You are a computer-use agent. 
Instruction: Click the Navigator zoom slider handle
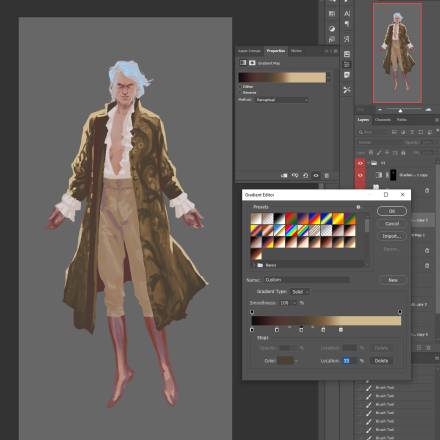click(400, 110)
